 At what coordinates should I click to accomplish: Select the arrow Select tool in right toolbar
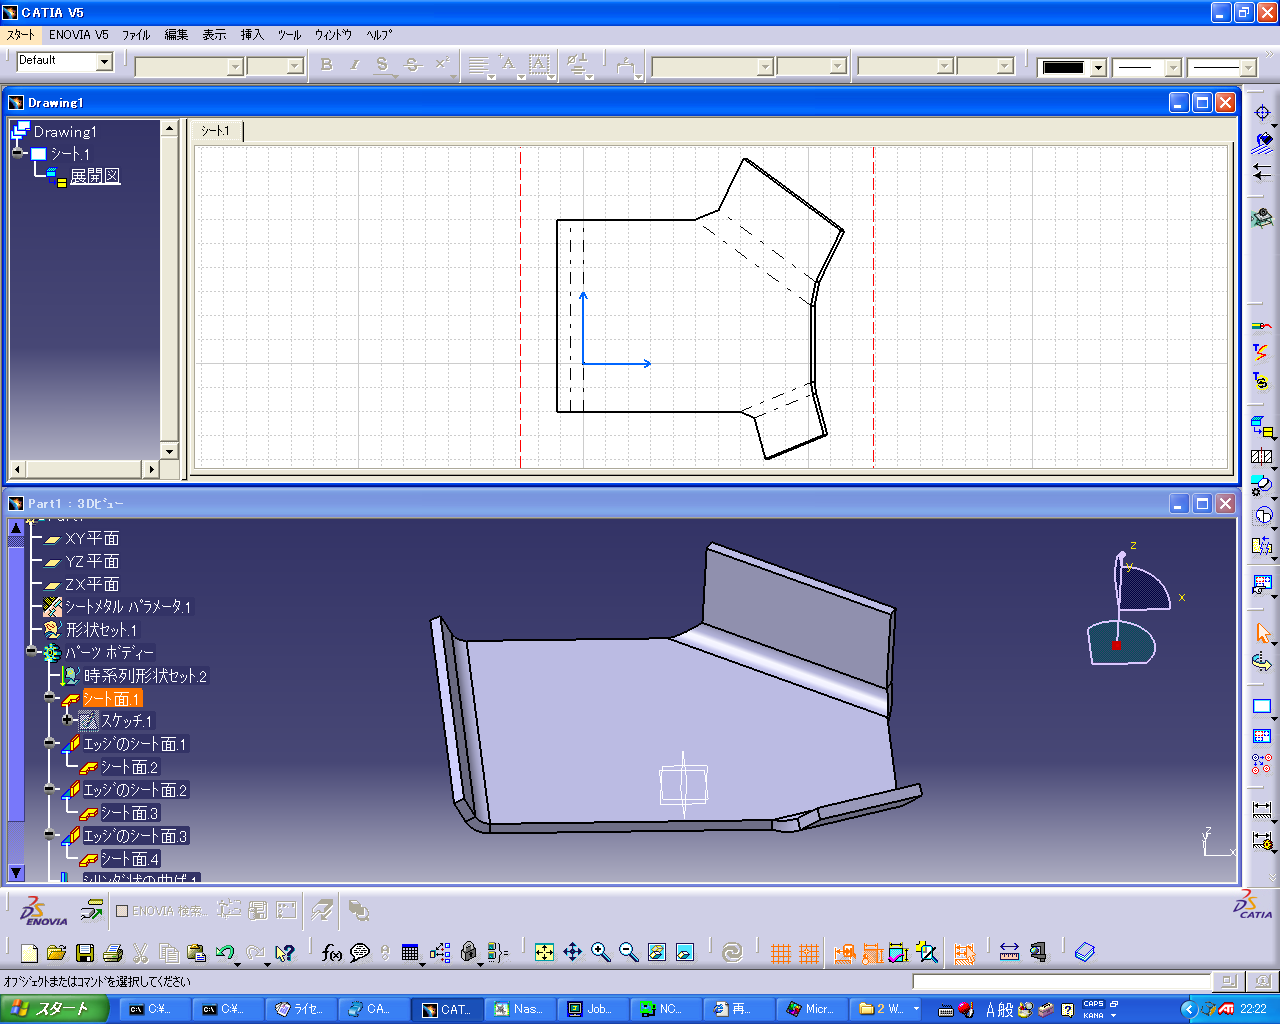click(x=1262, y=633)
